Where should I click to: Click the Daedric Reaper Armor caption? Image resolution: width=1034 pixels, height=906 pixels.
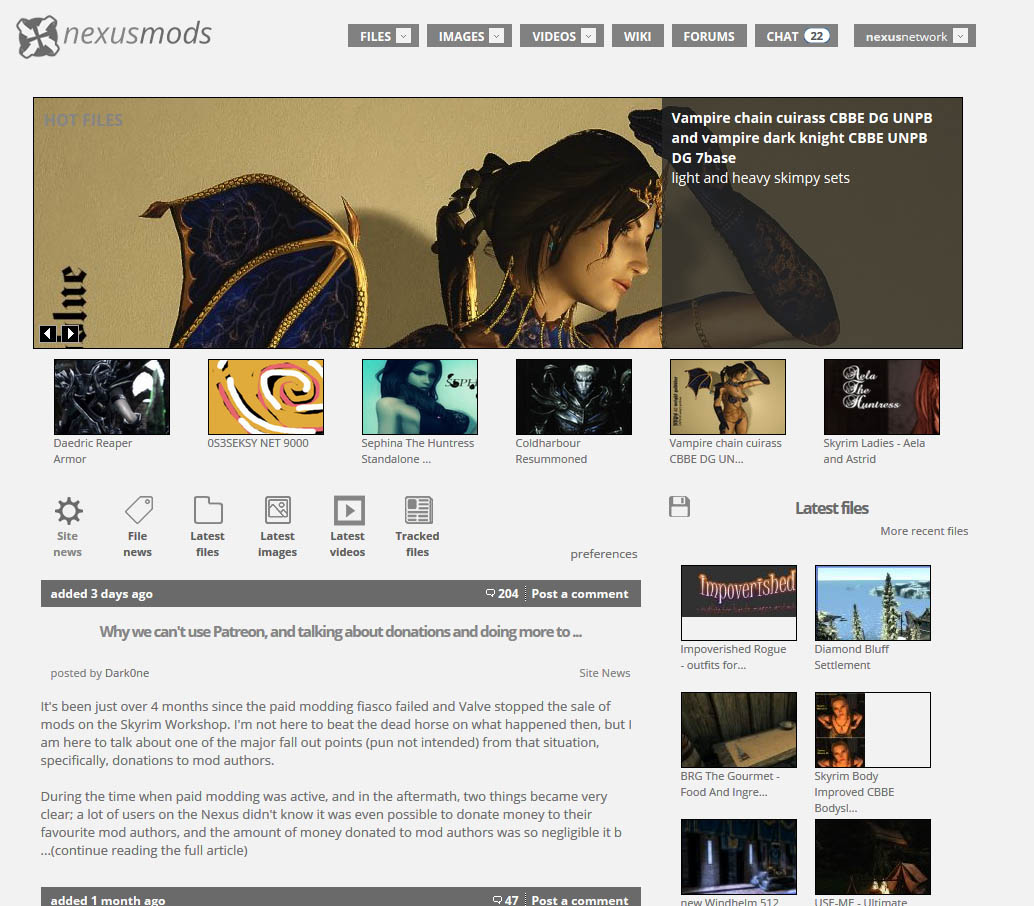92,451
